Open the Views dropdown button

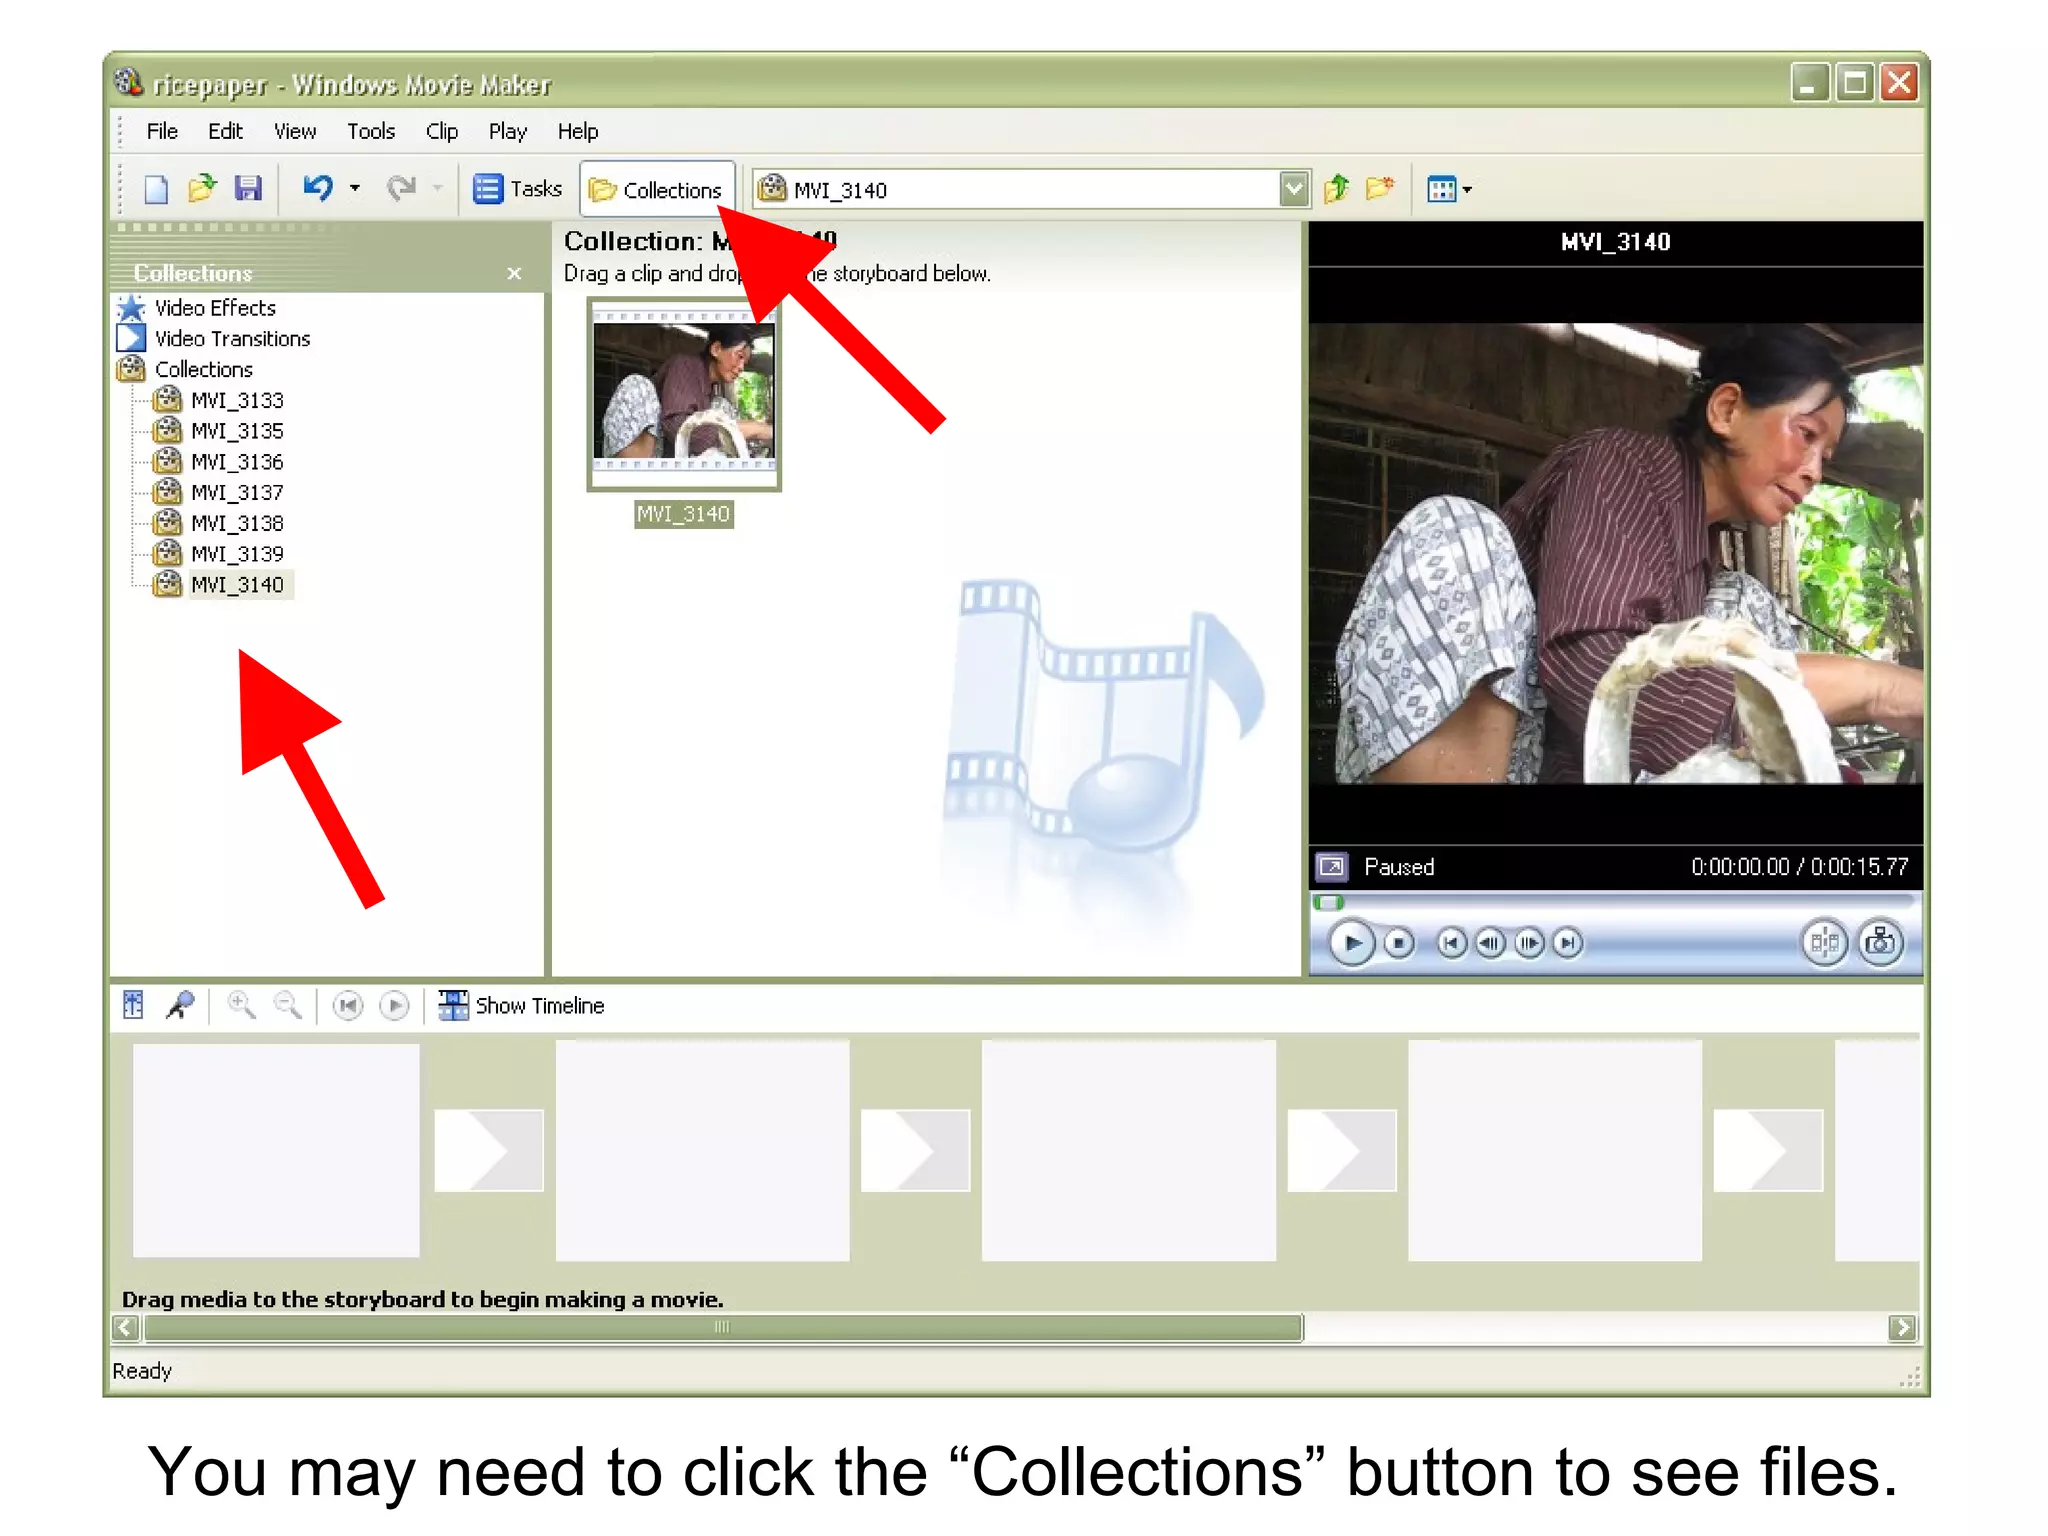coord(1449,189)
